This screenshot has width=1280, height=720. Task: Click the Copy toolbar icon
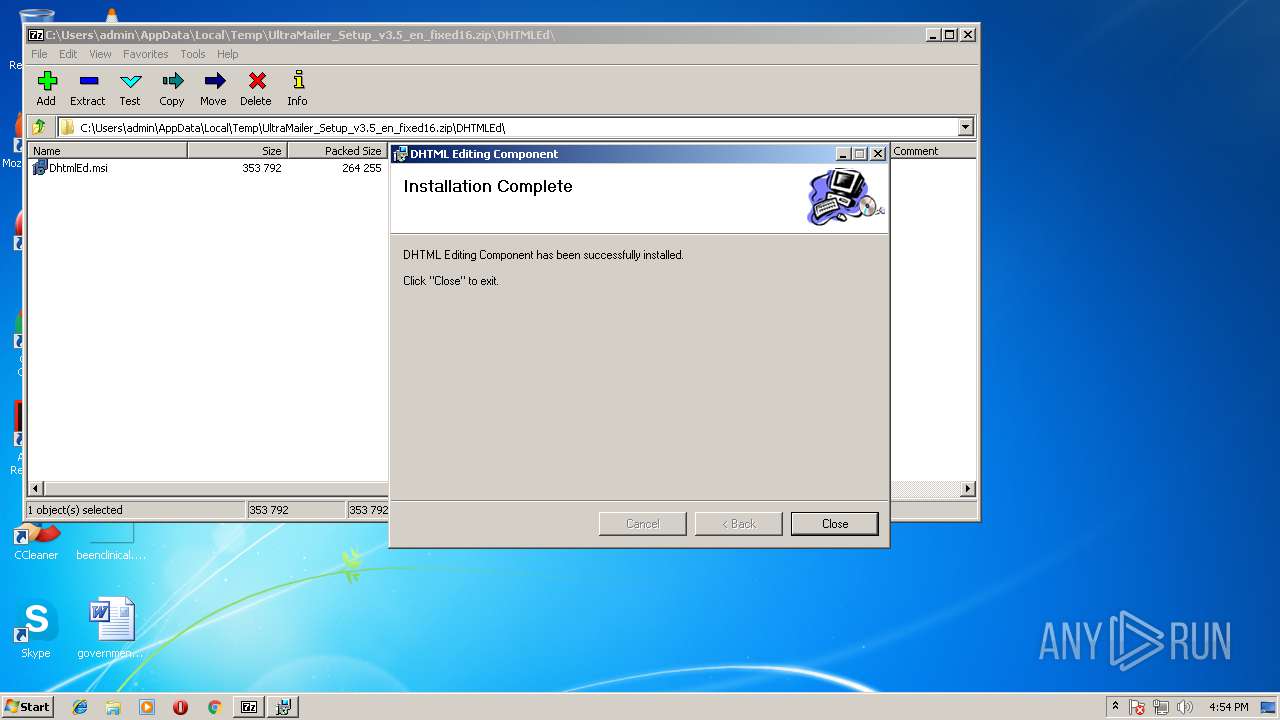click(x=172, y=88)
